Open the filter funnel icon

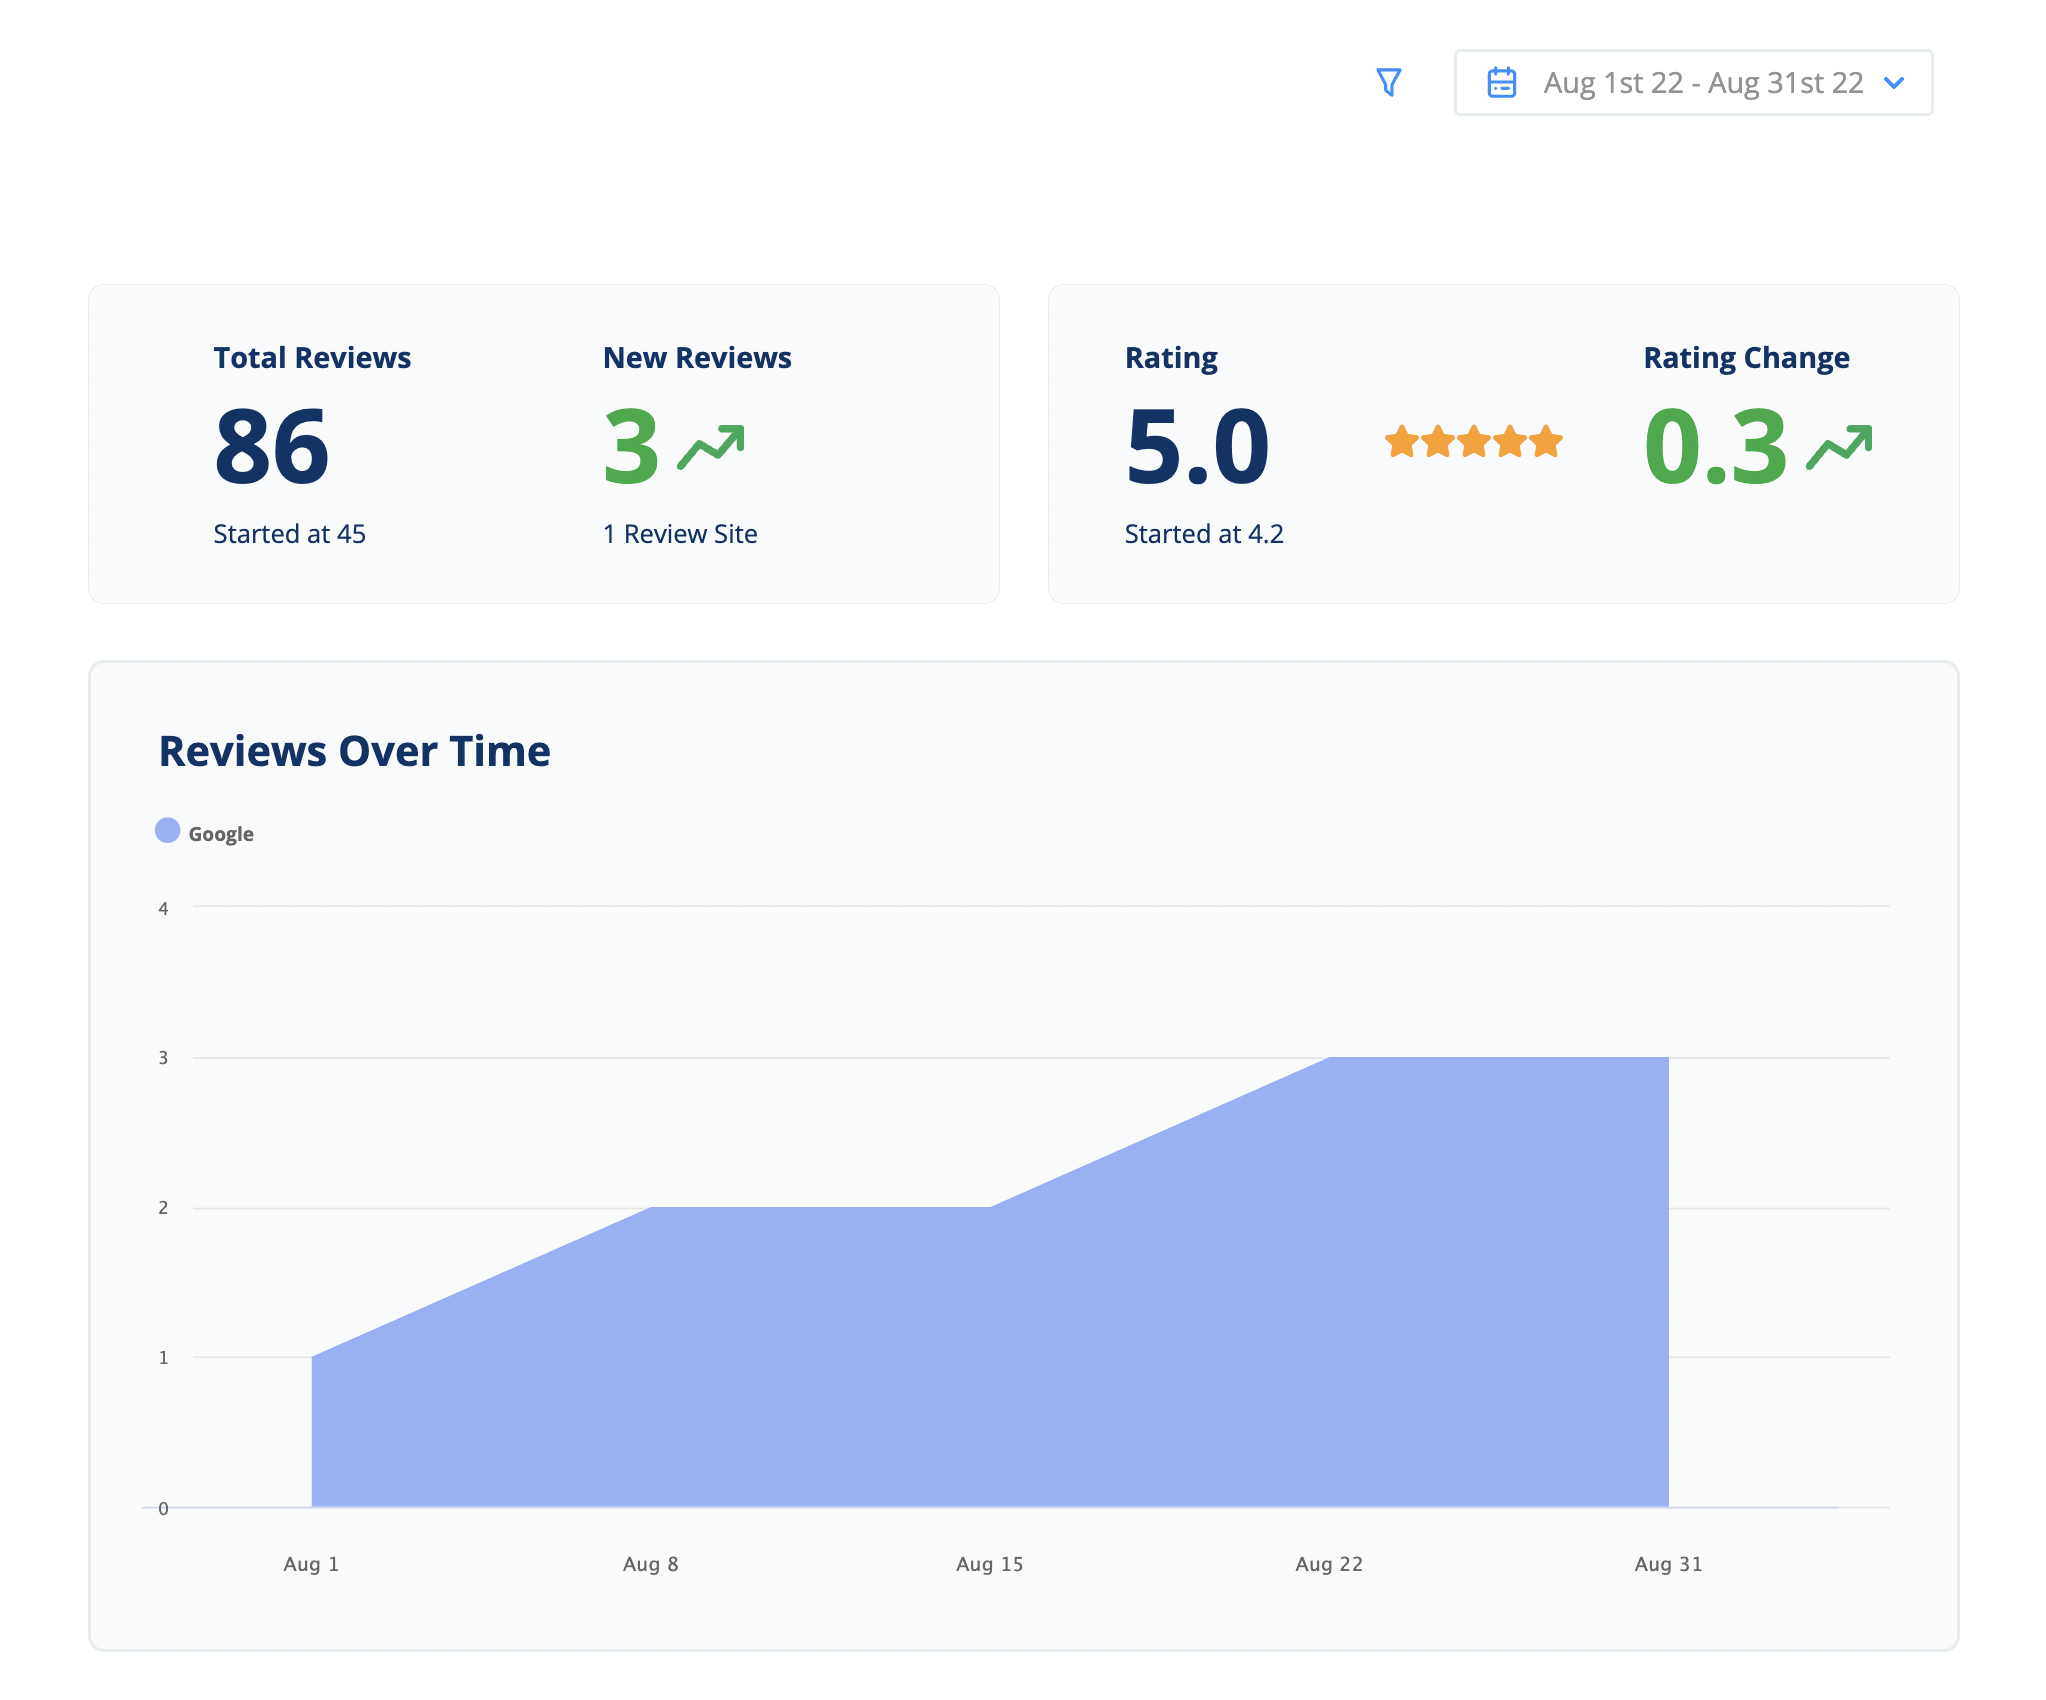(1388, 82)
